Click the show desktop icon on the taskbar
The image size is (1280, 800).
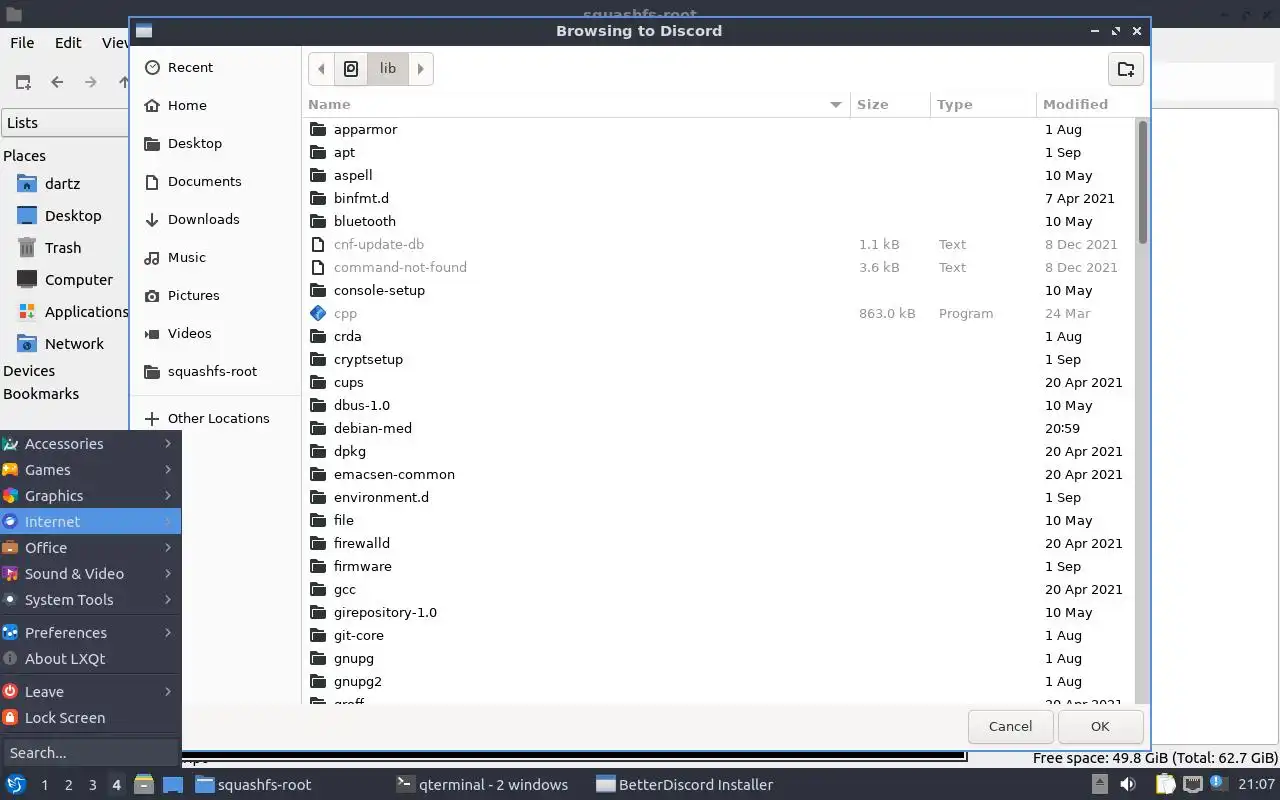click(x=172, y=785)
